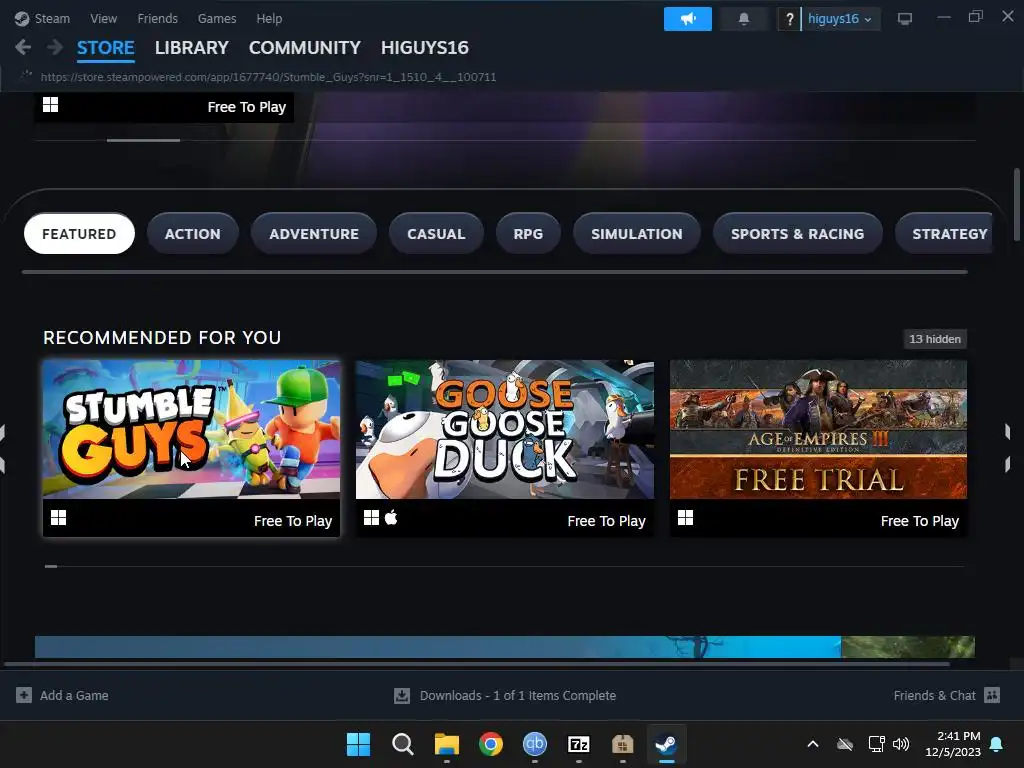1024x768 pixels.
Task: Select the CASUAL category pill
Action: click(x=436, y=234)
